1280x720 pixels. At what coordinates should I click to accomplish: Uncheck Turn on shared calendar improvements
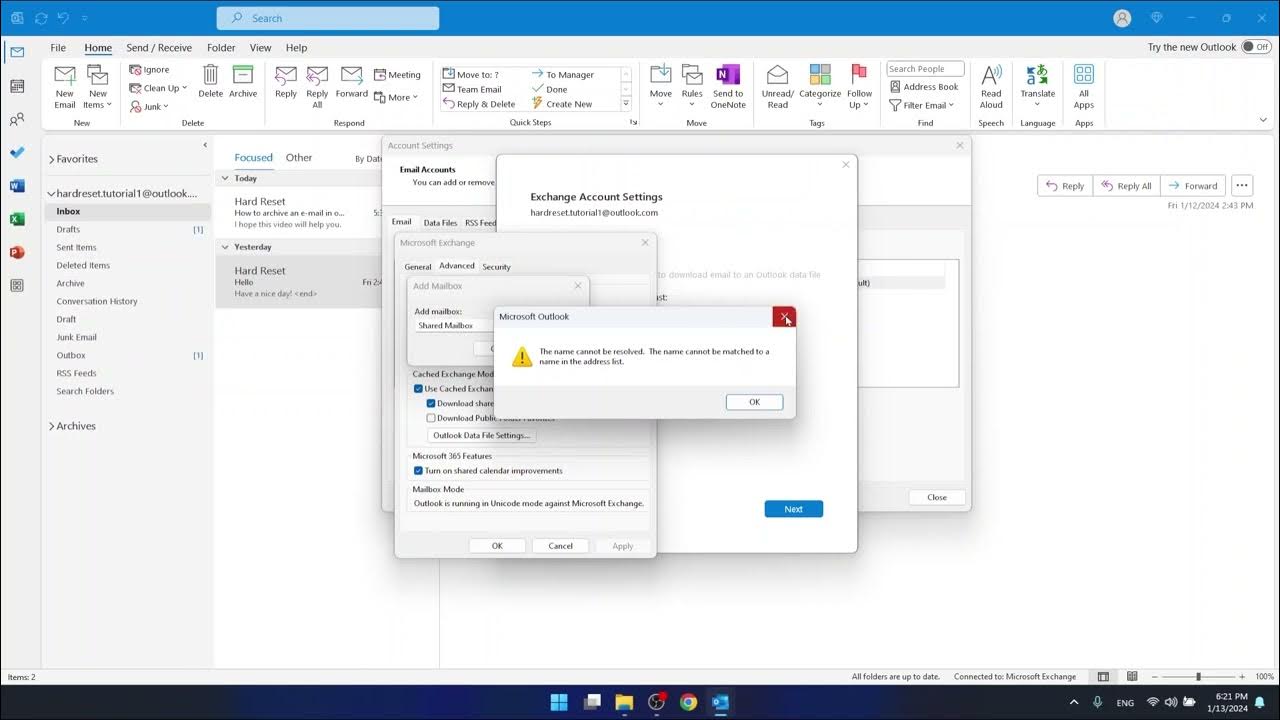[419, 471]
